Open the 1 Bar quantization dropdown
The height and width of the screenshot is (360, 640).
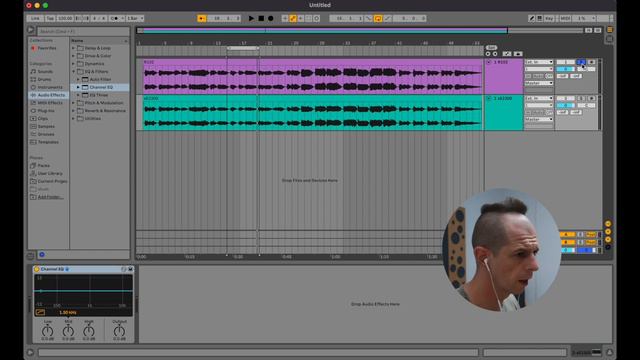click(x=135, y=18)
